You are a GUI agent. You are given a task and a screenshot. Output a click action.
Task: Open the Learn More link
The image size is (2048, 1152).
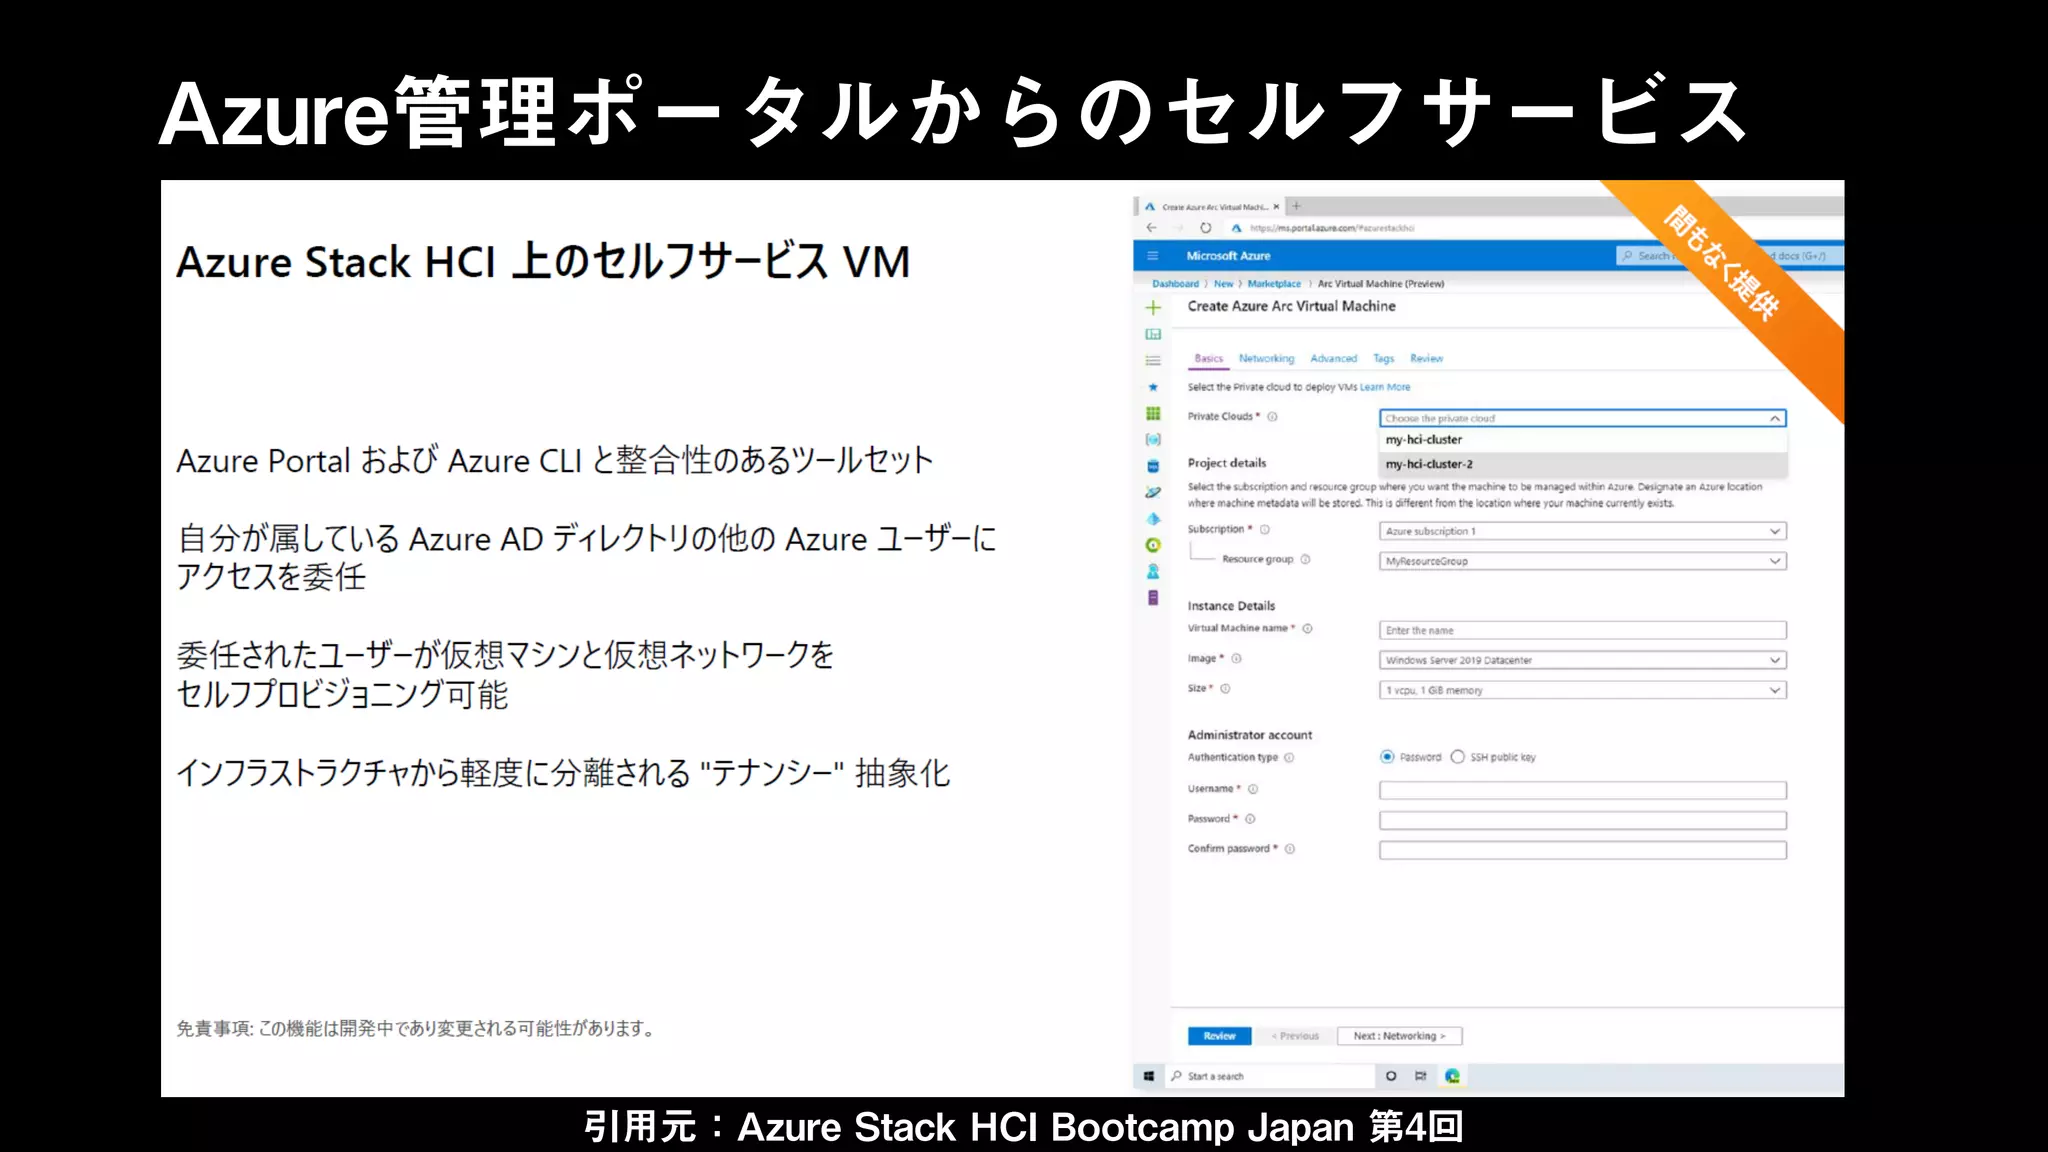[x=1385, y=387]
